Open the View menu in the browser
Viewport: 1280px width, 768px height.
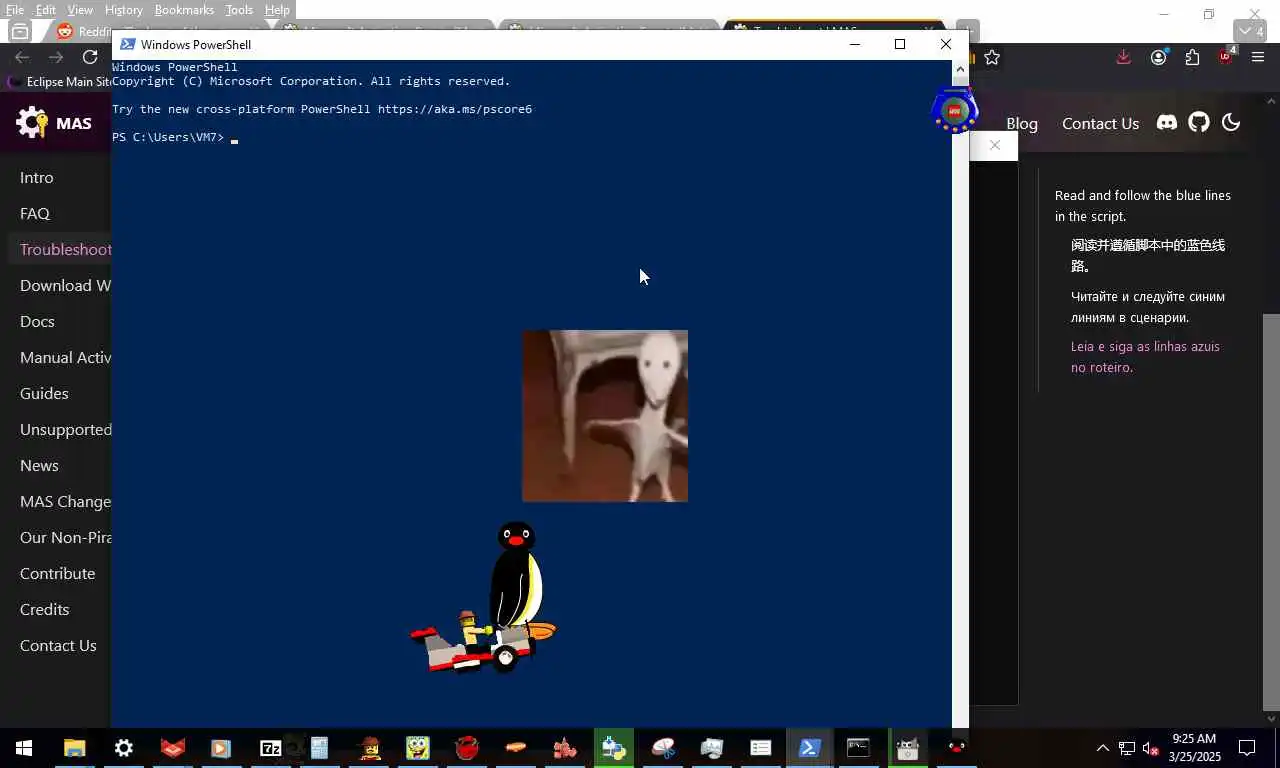pos(80,10)
